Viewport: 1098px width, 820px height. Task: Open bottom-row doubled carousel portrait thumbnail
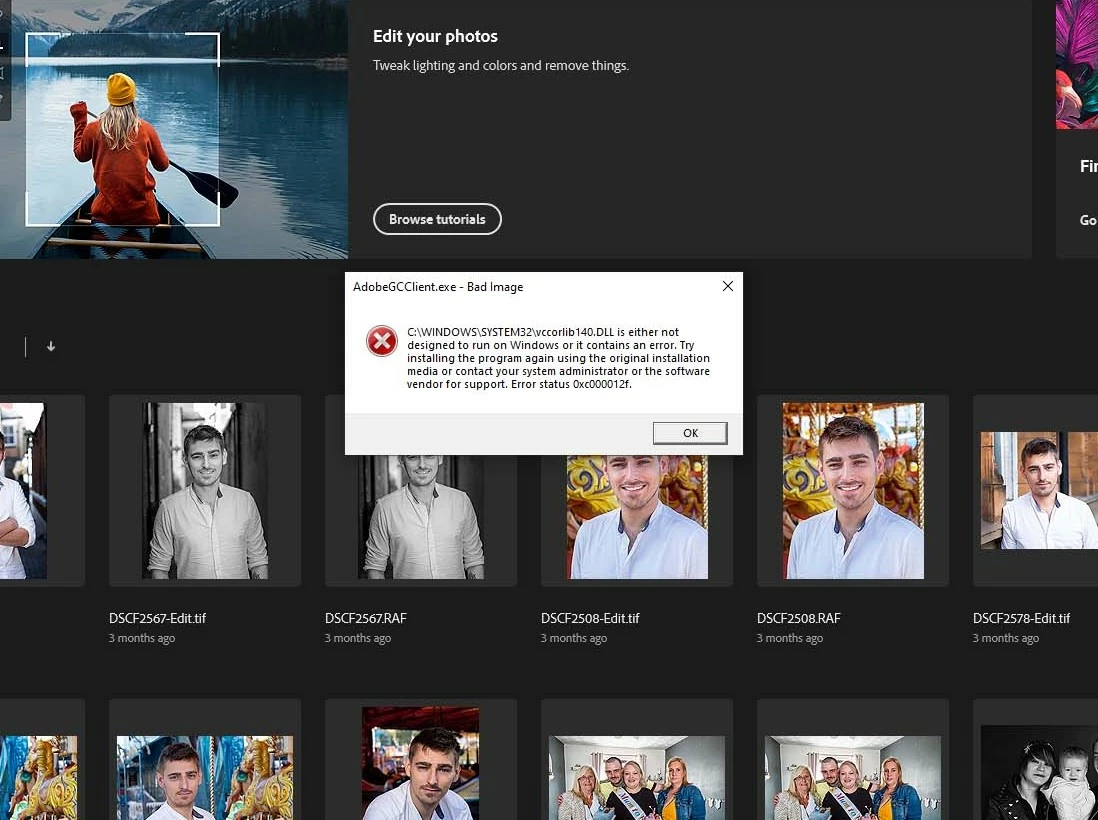(205, 777)
